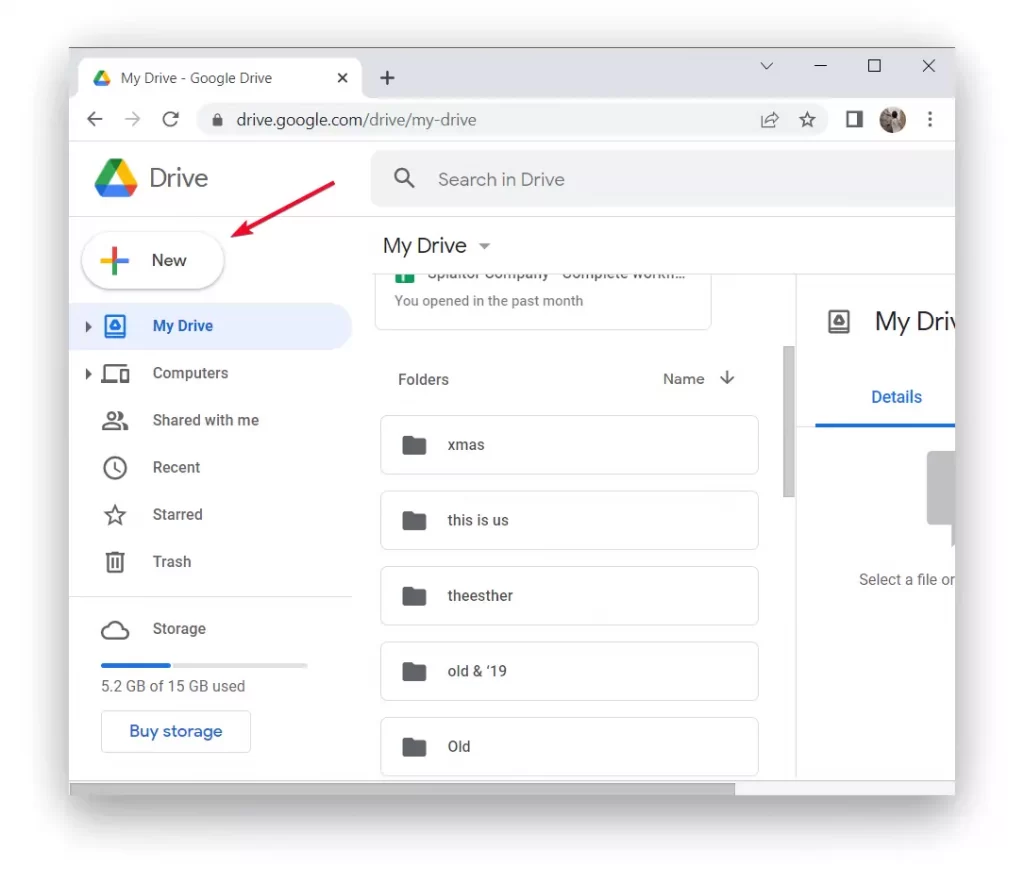Click the Old folder icon
Viewport: 1024px width, 883px height.
tap(414, 747)
